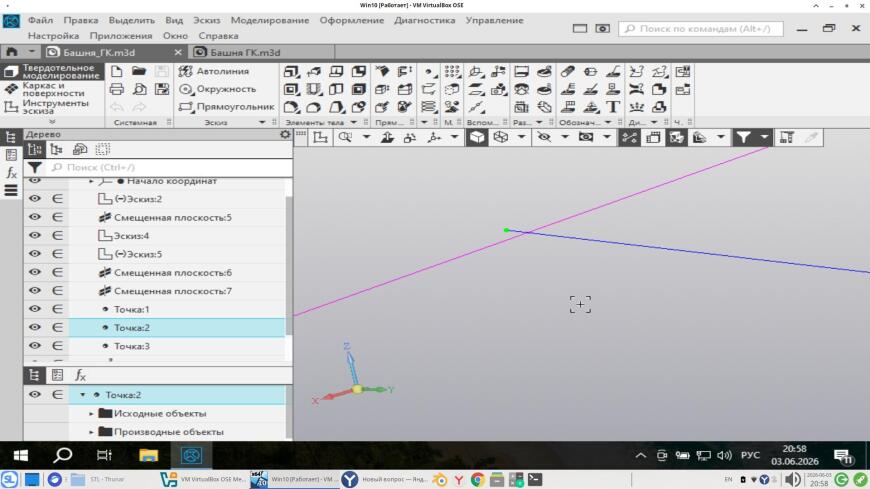Click the fx icon in the lower tree panel
Screen dimensions: 870x489
pos(80,375)
